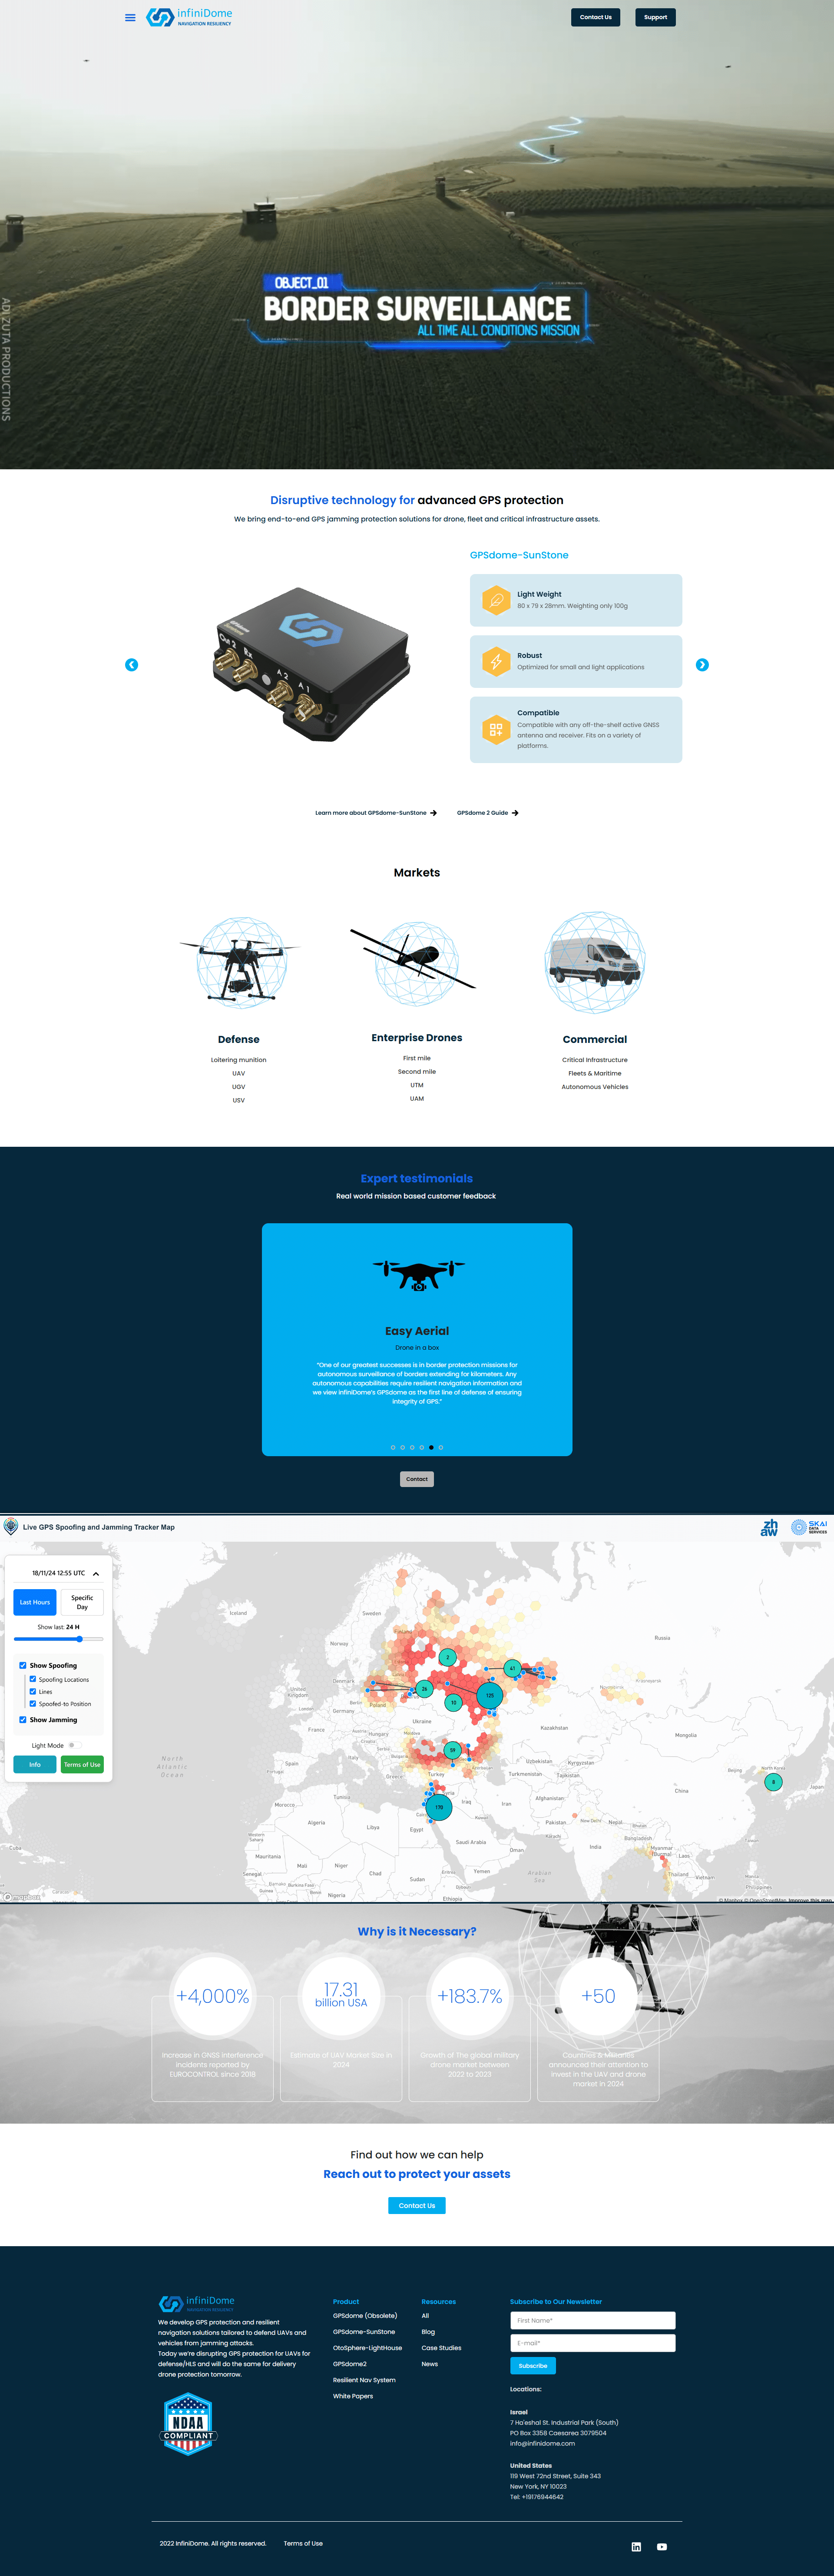This screenshot has width=834, height=2576.
Task: Click the E-mail newsletter input field
Action: (x=592, y=2343)
